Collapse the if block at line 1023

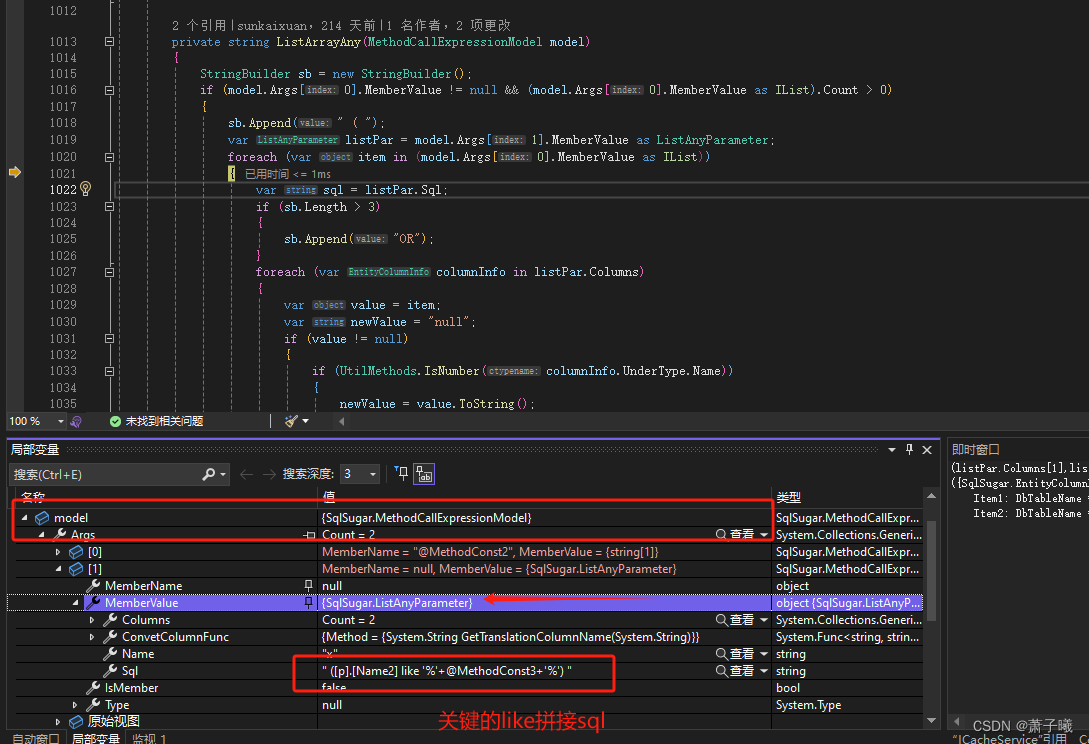[x=109, y=206]
